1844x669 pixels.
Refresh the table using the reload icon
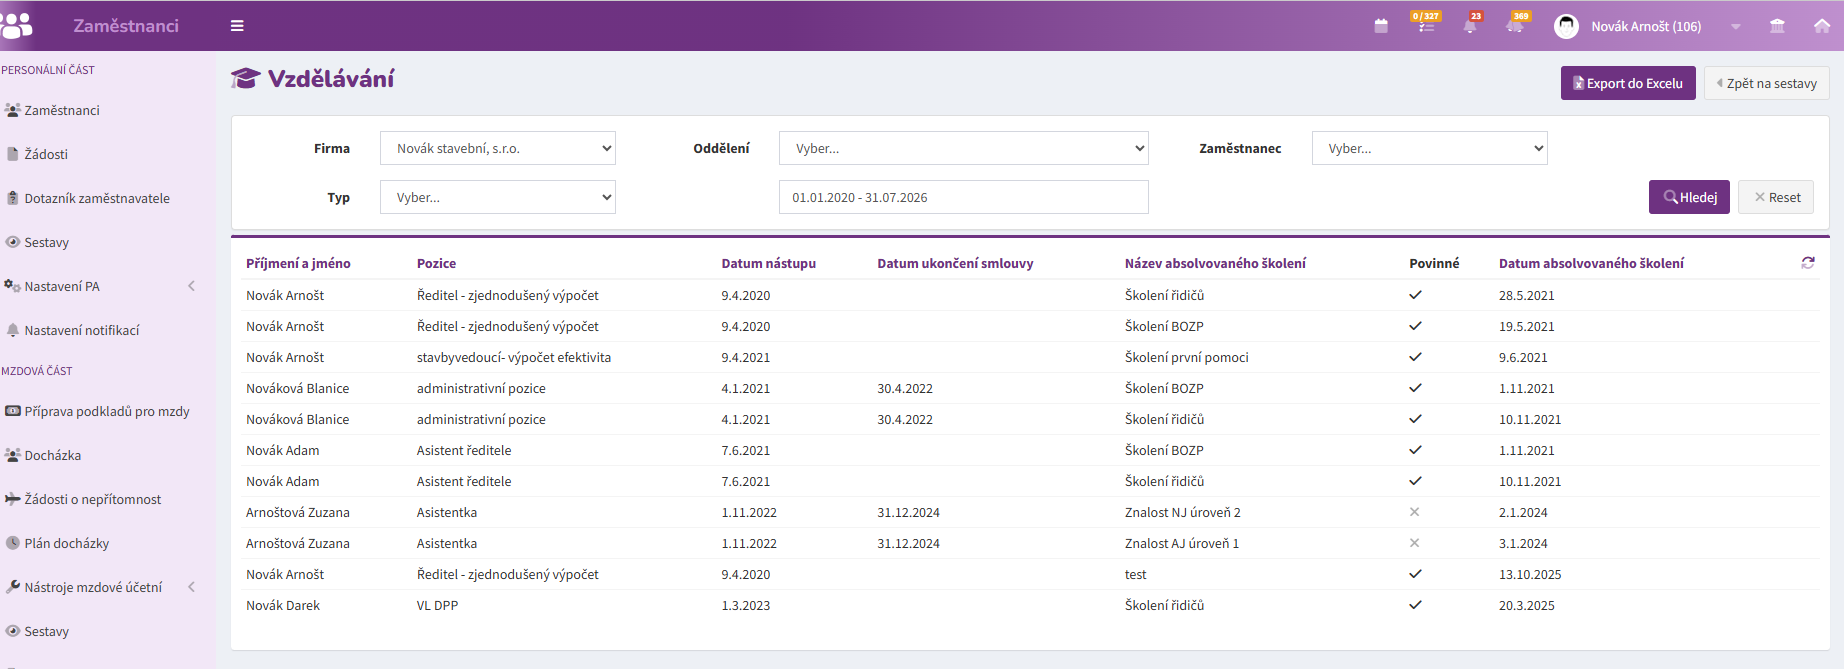(1808, 263)
